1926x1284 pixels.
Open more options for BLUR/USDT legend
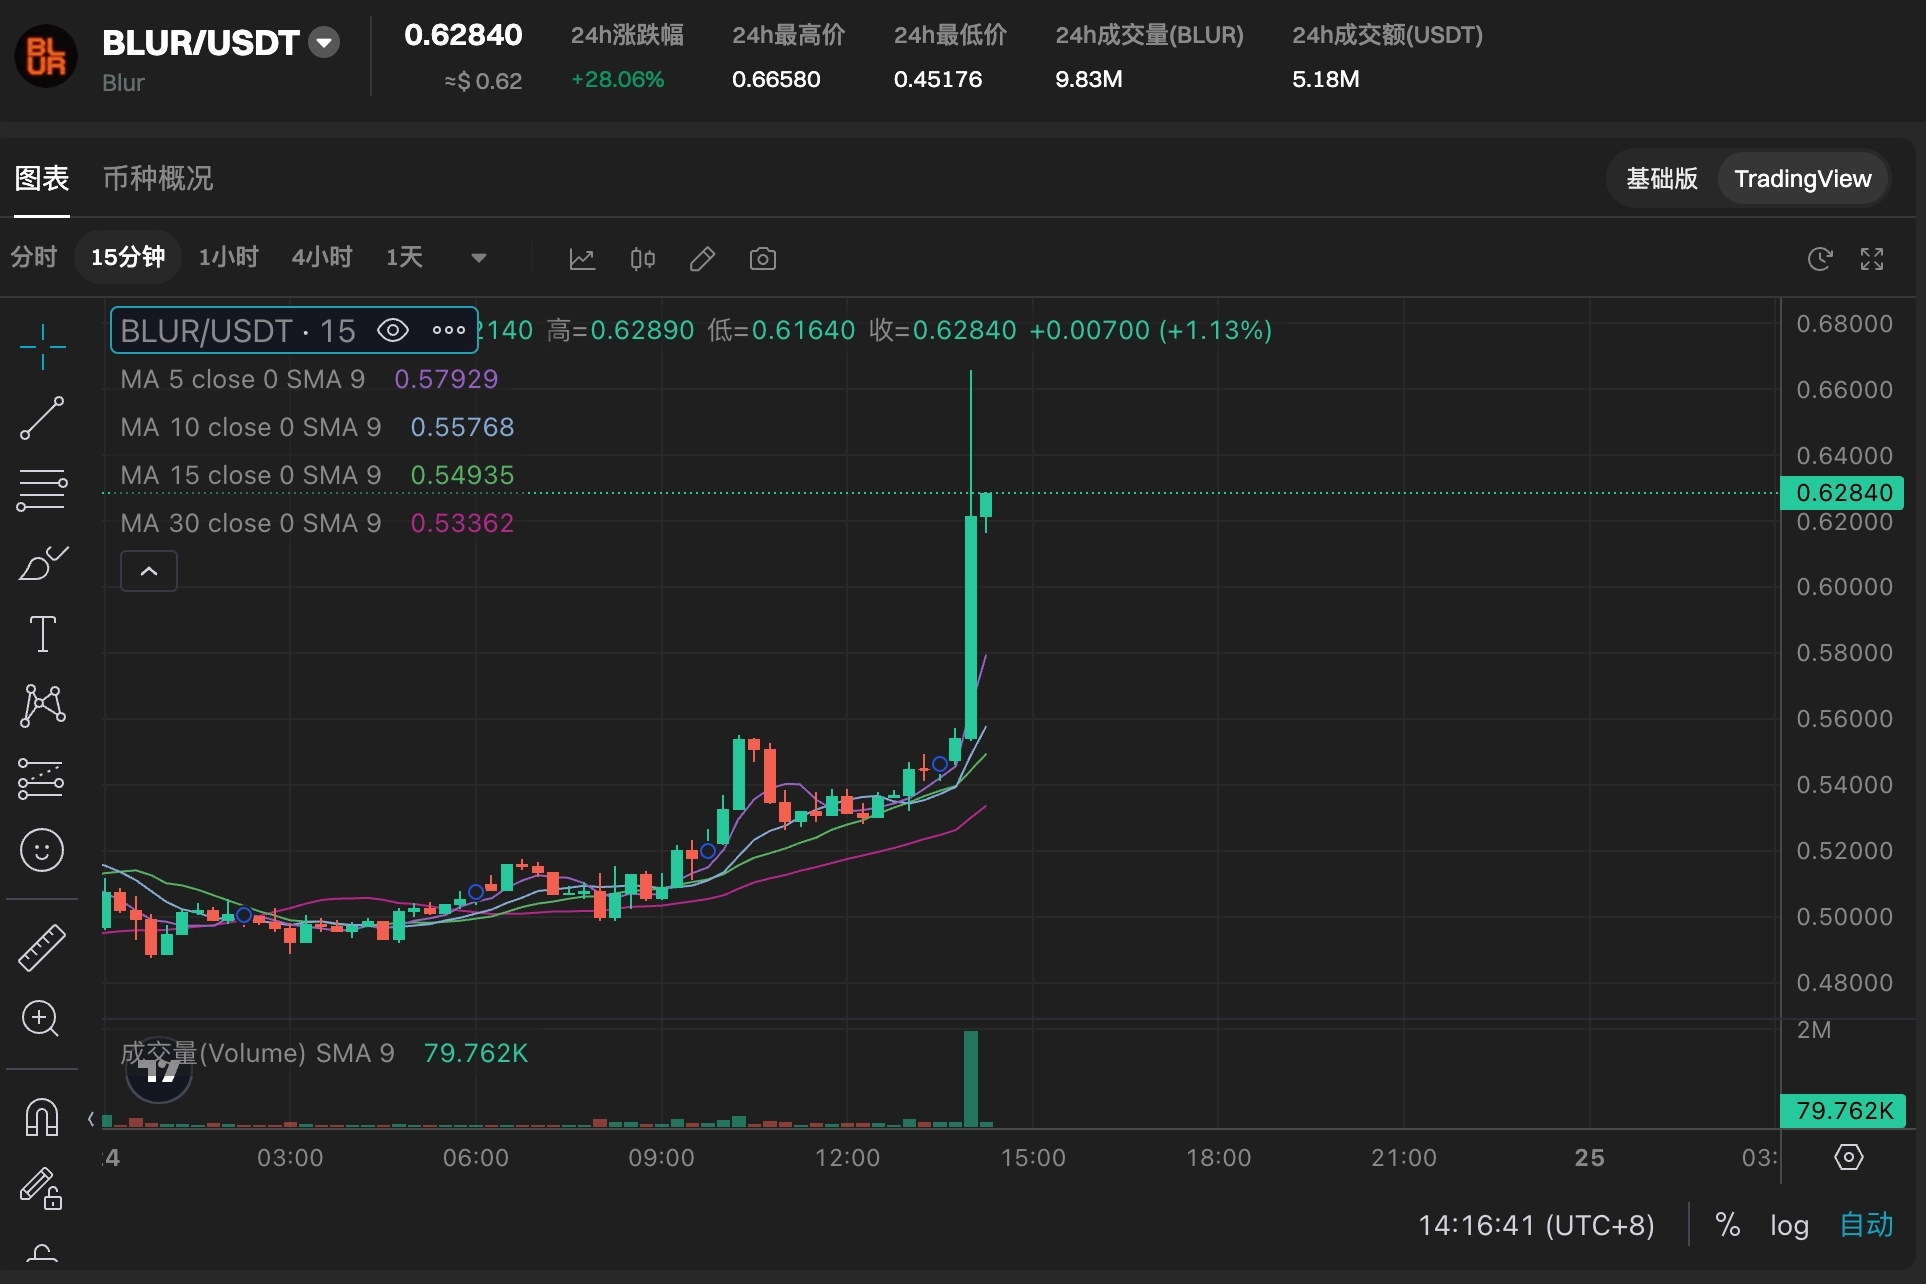[449, 330]
